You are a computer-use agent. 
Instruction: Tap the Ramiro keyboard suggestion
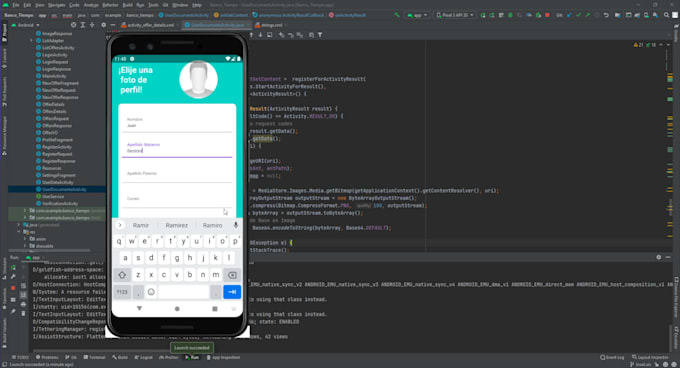[x=212, y=225]
